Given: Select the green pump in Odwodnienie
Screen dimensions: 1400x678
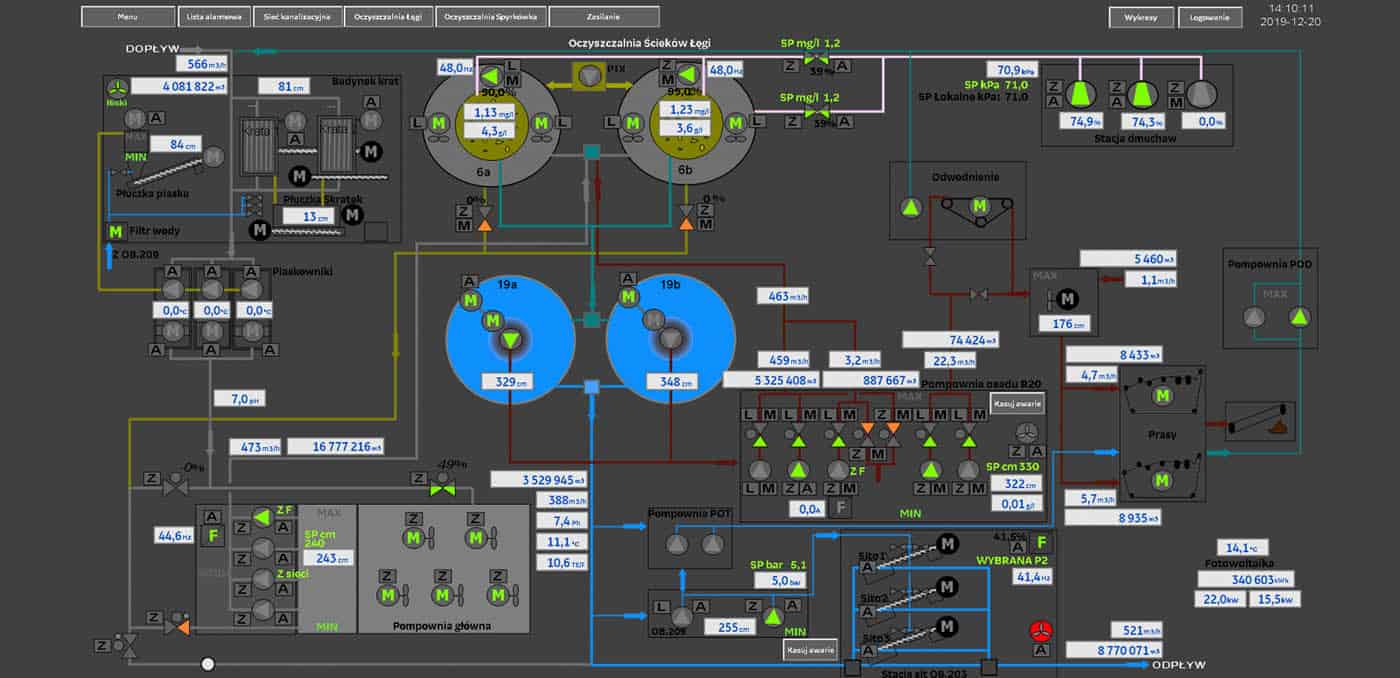Looking at the screenshot, I should (910, 208).
